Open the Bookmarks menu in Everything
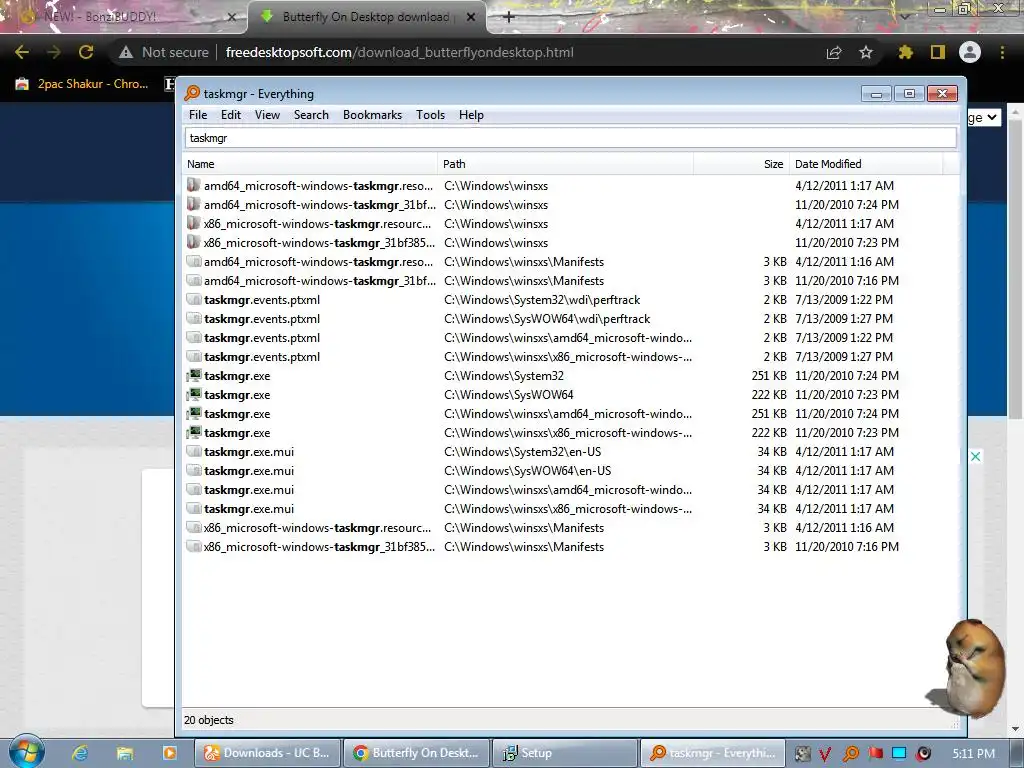Screen dimensions: 1024x768 pos(372,115)
